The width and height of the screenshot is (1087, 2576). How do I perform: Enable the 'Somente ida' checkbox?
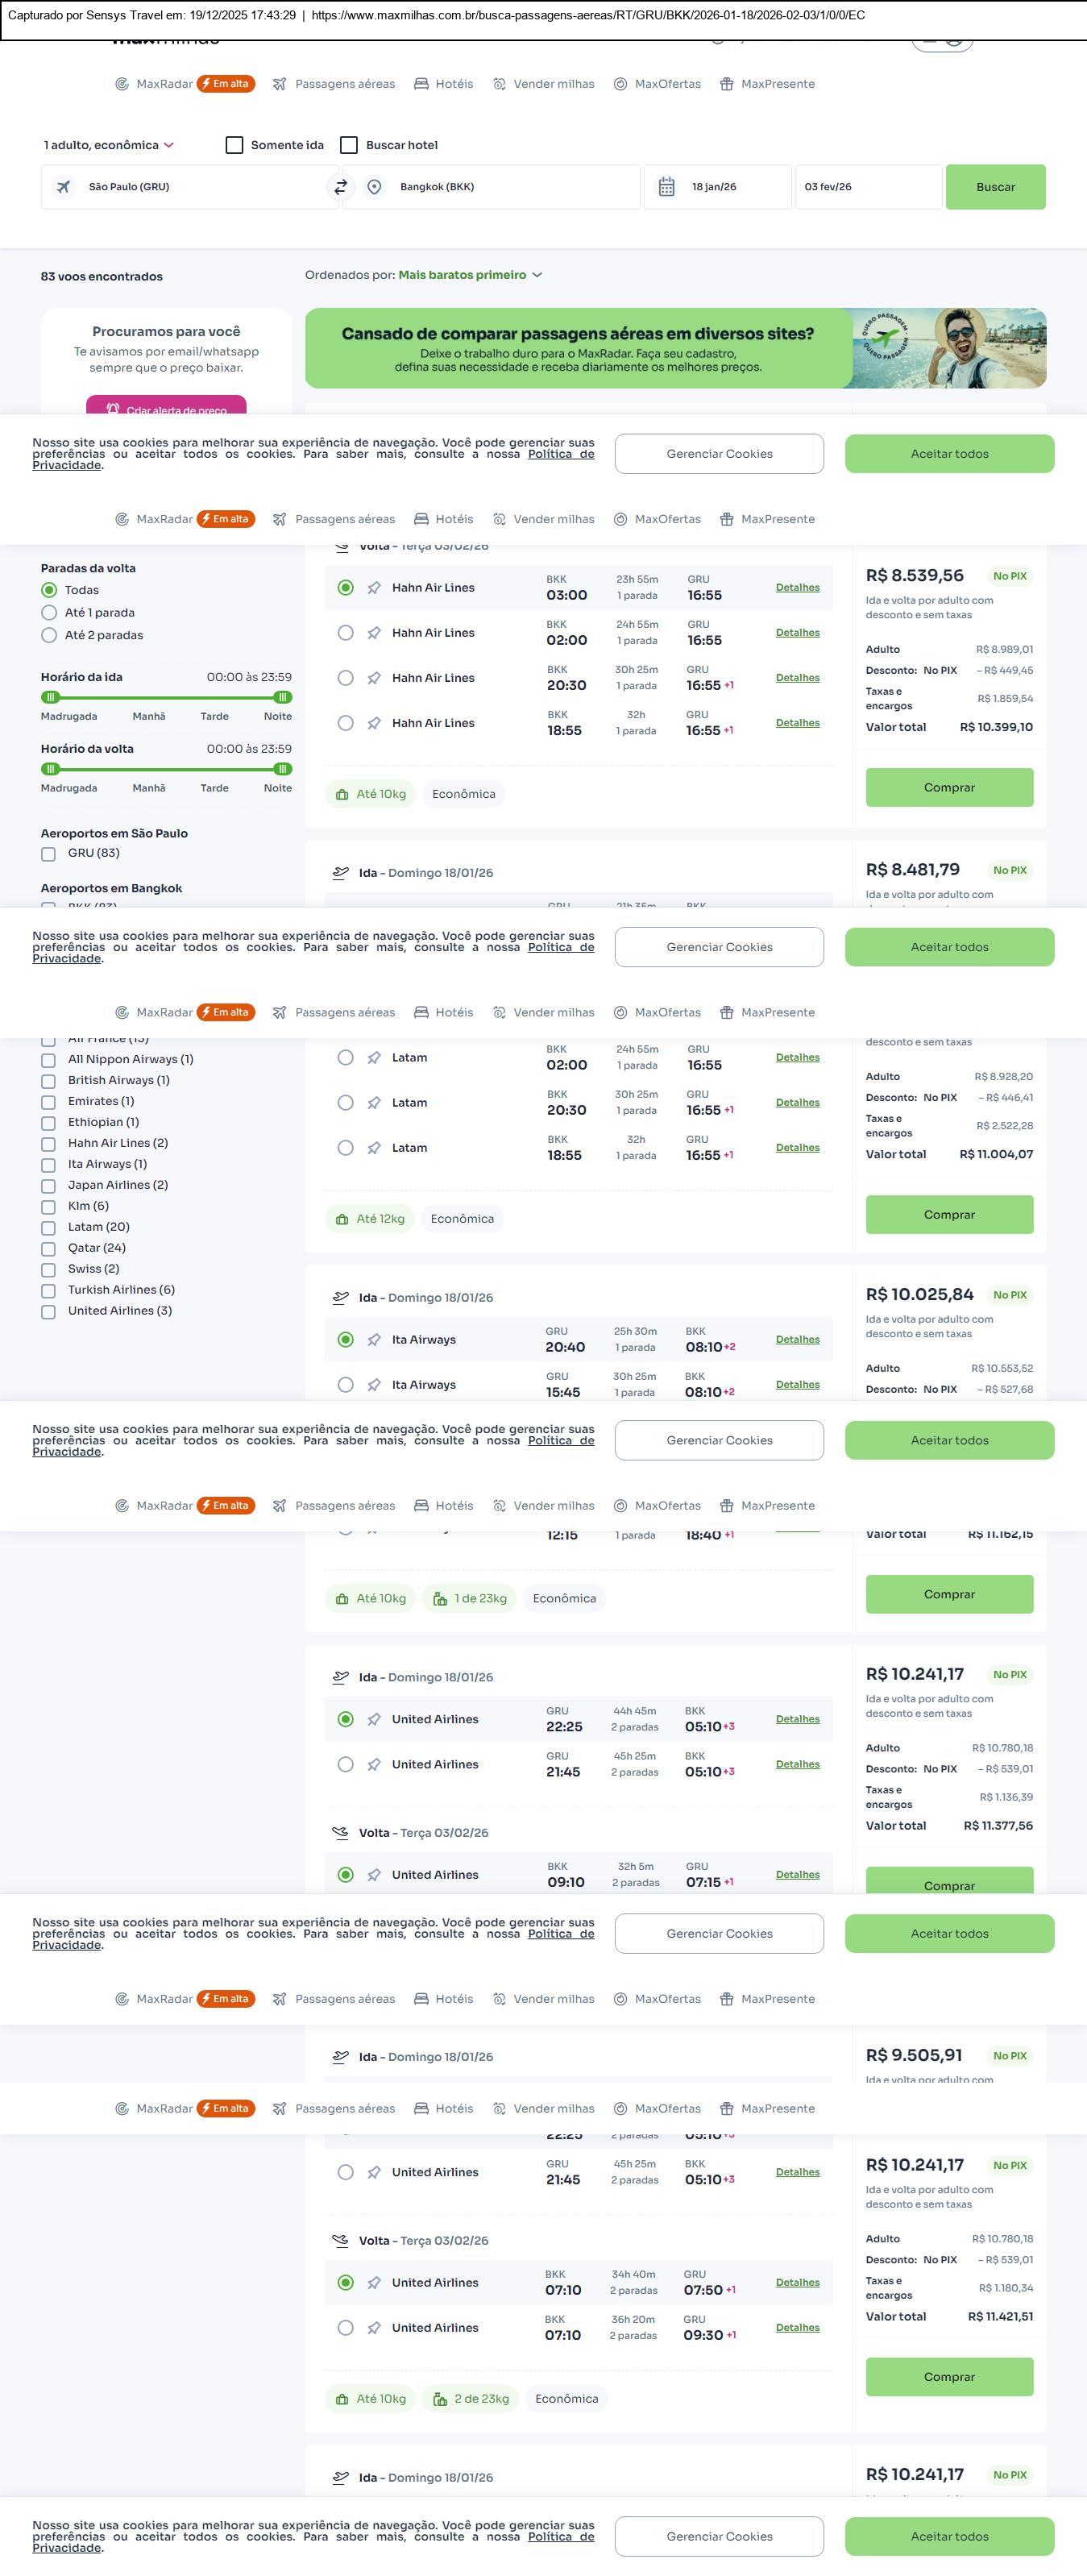235,145
